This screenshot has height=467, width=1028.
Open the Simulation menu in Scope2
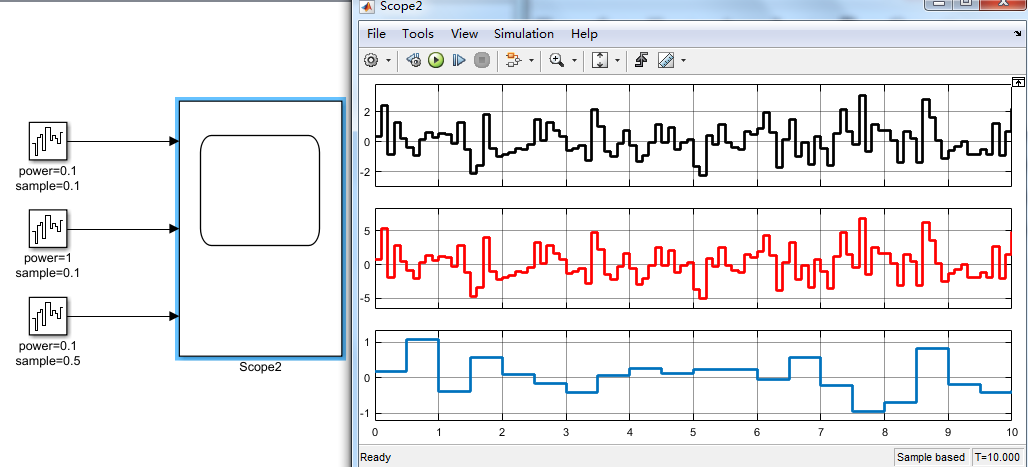click(x=524, y=33)
